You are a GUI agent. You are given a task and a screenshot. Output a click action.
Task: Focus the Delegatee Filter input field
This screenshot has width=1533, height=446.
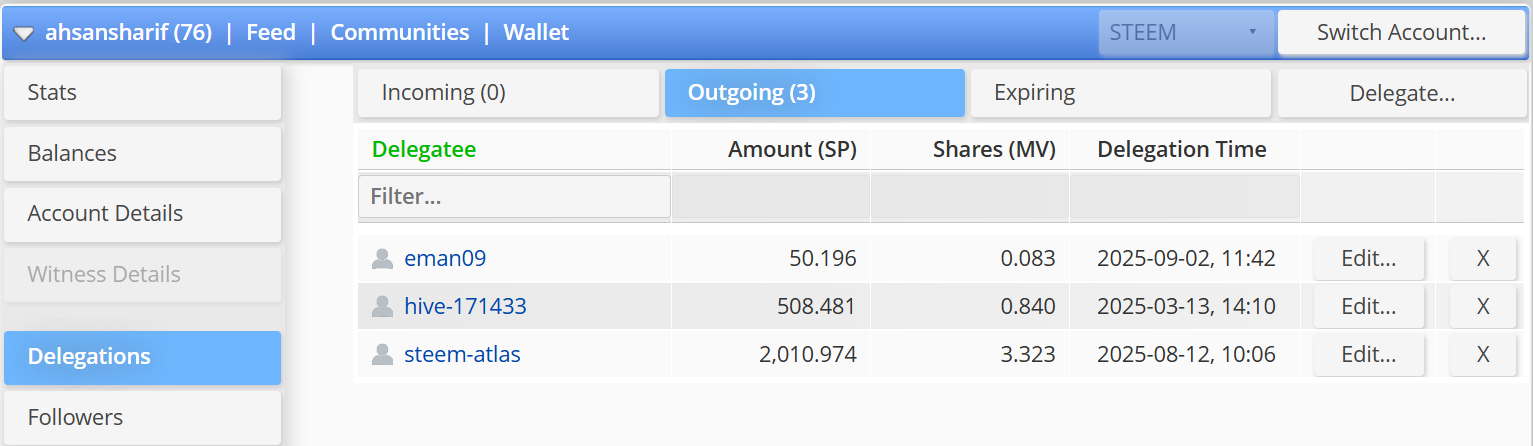(x=514, y=197)
